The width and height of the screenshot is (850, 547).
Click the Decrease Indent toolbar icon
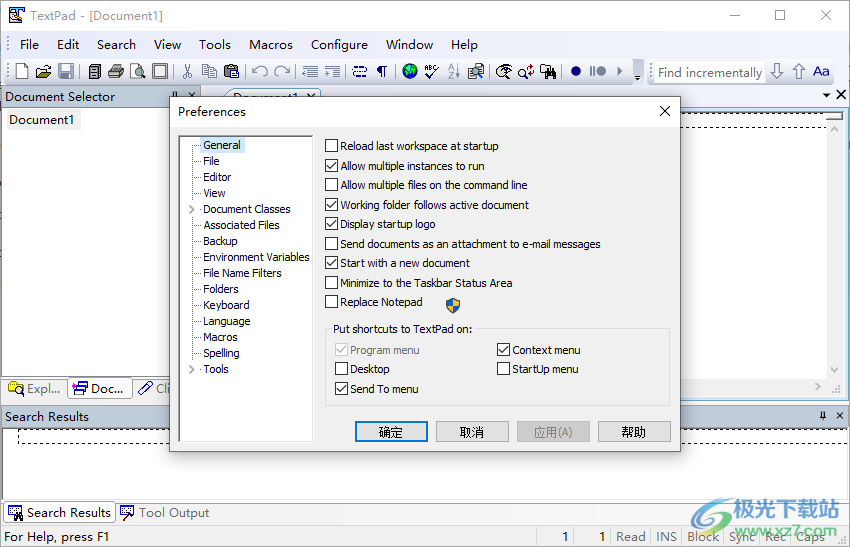(x=310, y=71)
